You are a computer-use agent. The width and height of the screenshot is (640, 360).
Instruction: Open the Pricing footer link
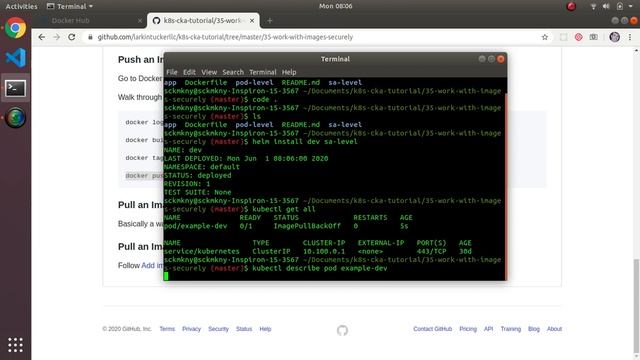point(468,329)
